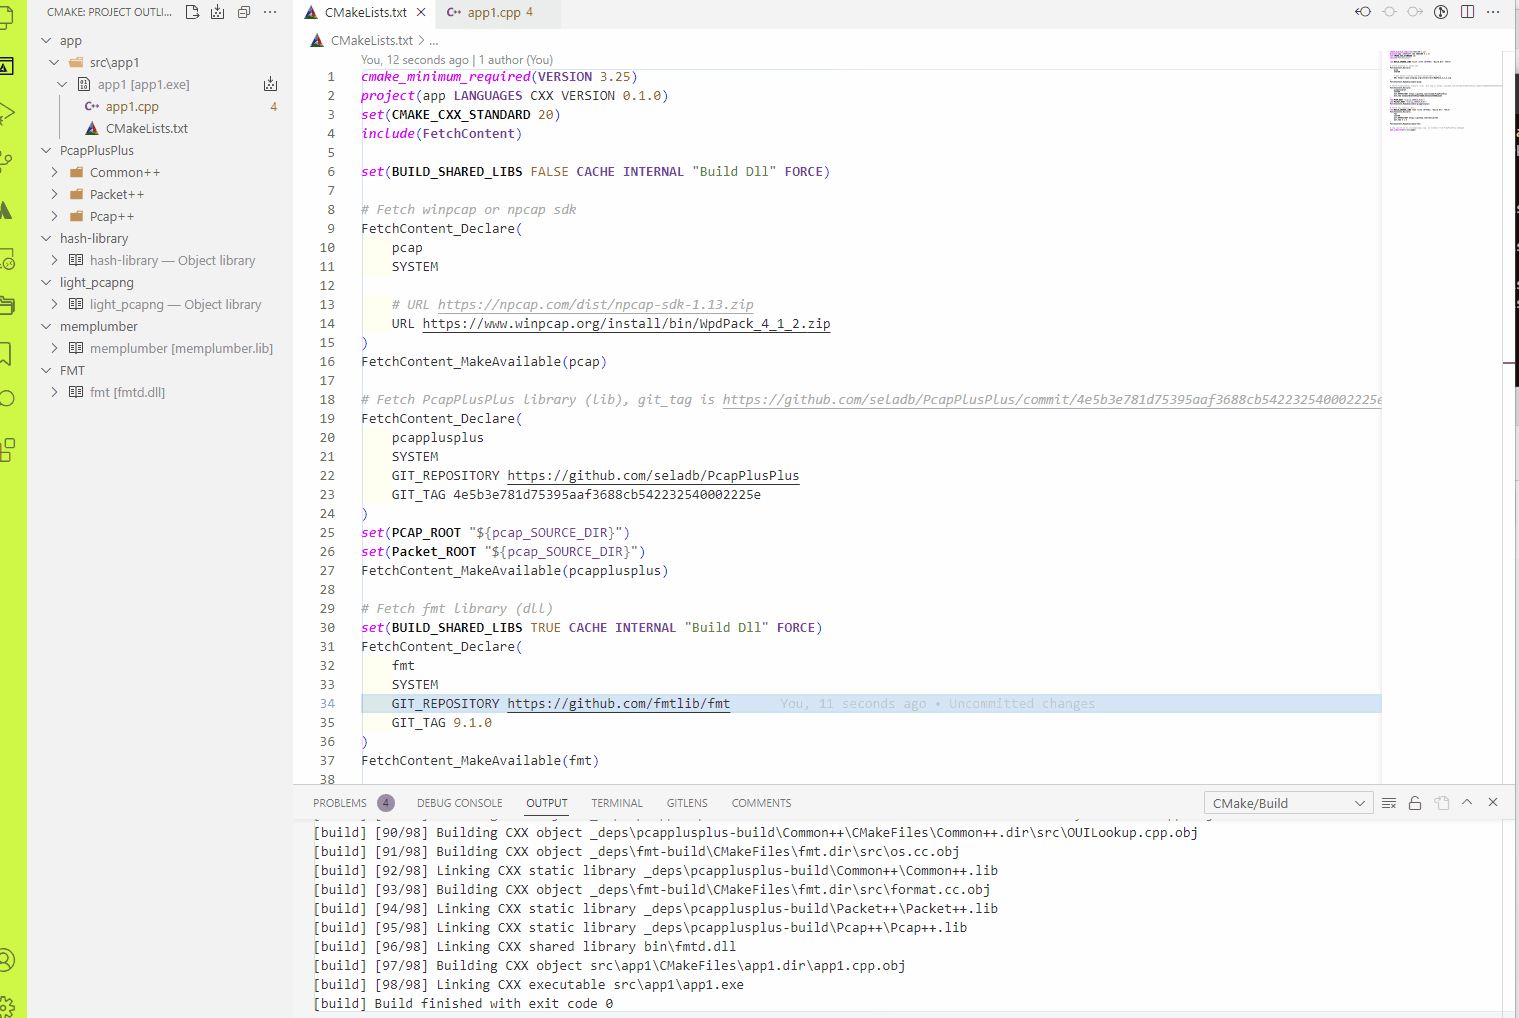Switch to the CMakeLists.txt editor tab
Image resolution: width=1519 pixels, height=1018 pixels.
[x=365, y=12]
